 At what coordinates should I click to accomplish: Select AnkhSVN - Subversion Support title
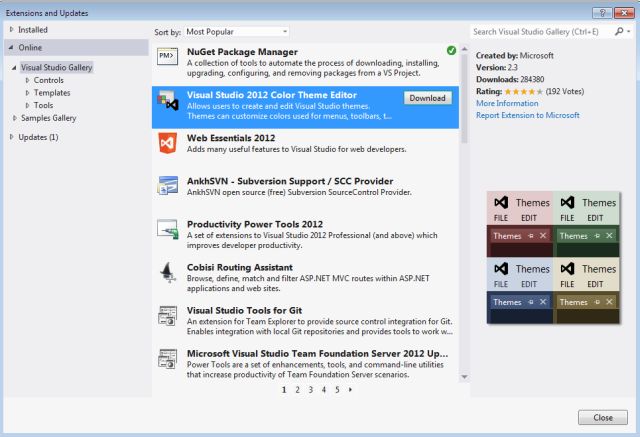(x=290, y=181)
